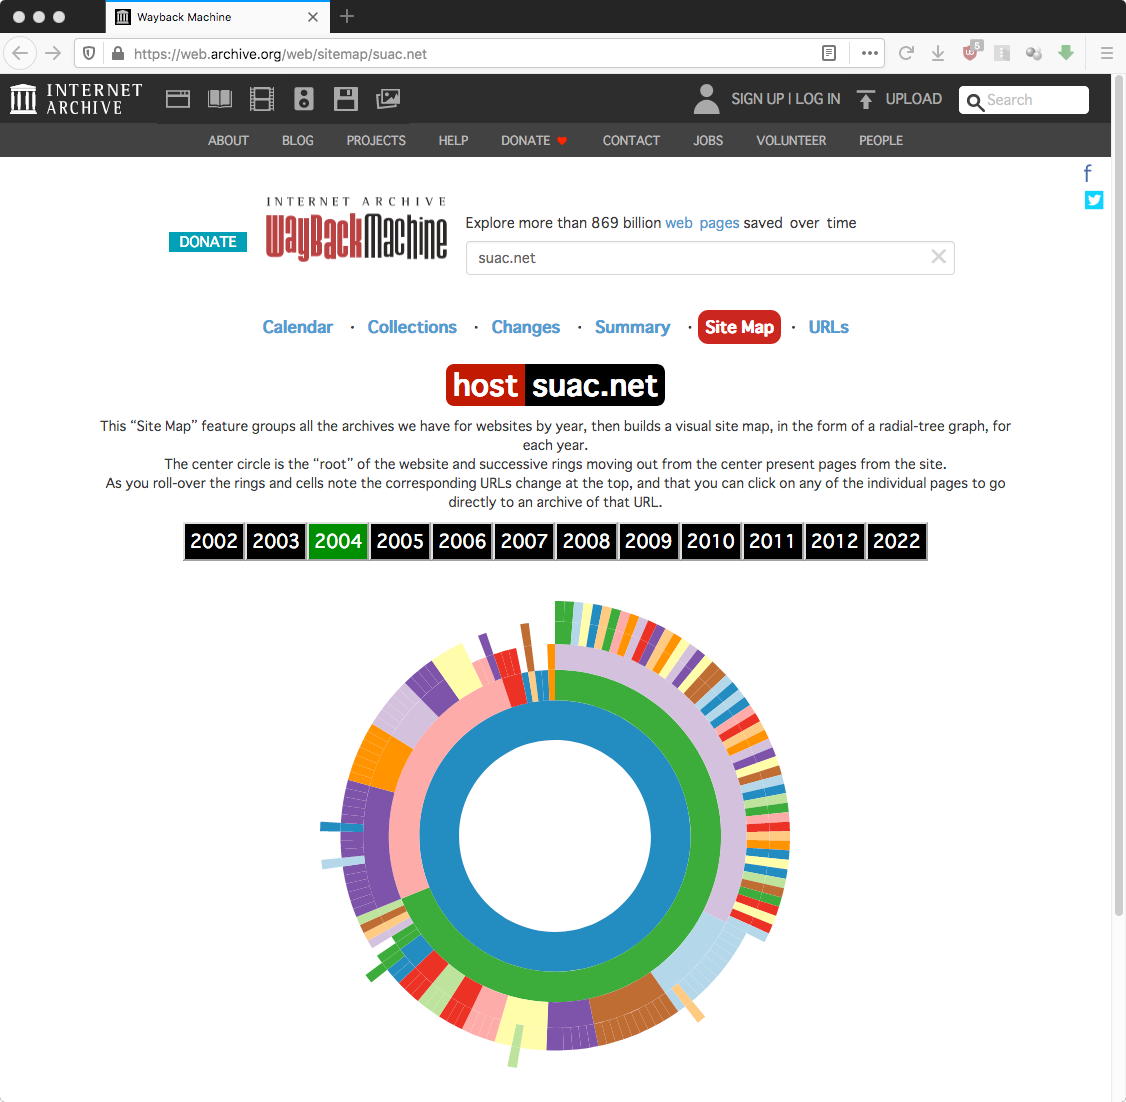Open the Firefox hamburger menu
The width and height of the screenshot is (1126, 1102).
1107,53
